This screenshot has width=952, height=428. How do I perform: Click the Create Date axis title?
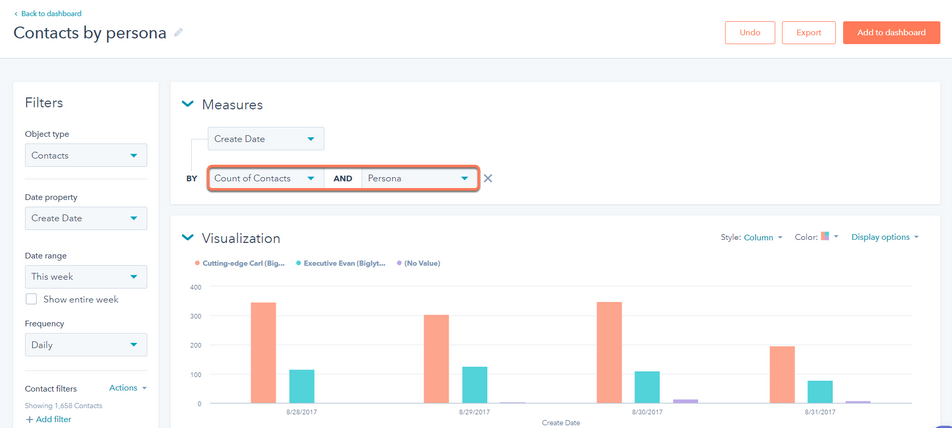coord(562,423)
